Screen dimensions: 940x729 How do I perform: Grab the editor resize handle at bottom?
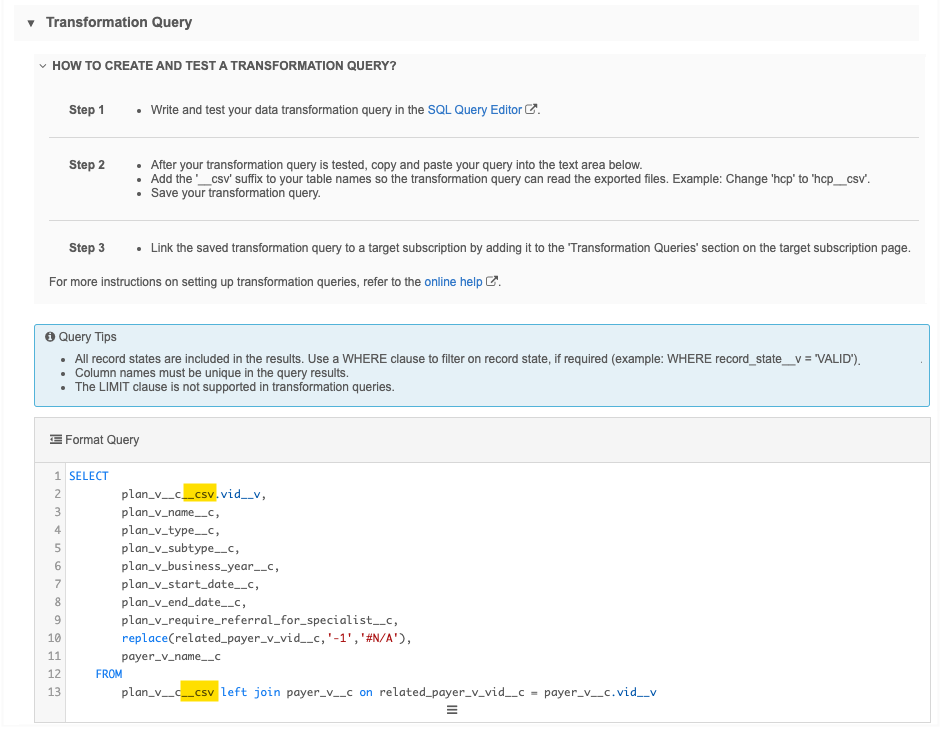click(x=451, y=711)
